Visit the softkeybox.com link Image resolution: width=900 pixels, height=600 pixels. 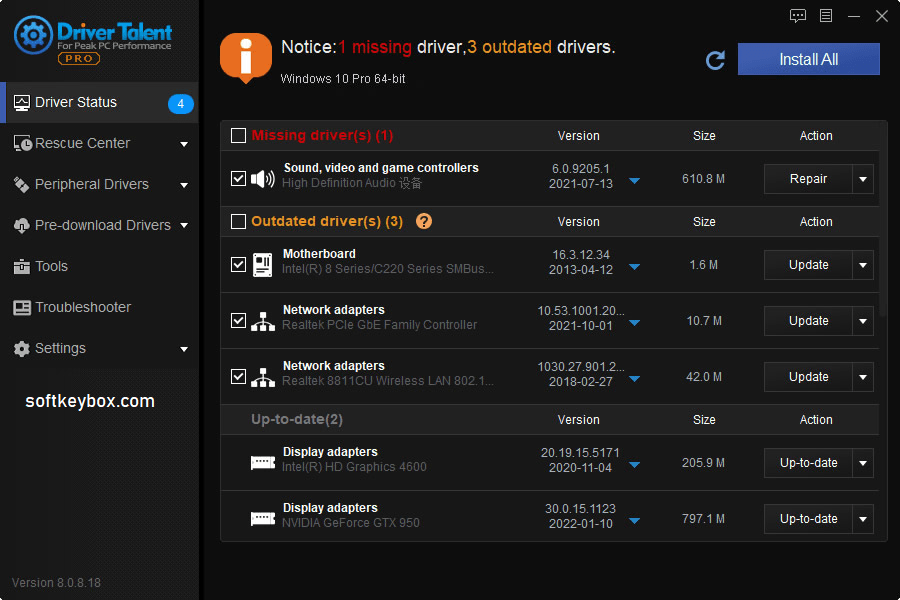click(x=88, y=400)
